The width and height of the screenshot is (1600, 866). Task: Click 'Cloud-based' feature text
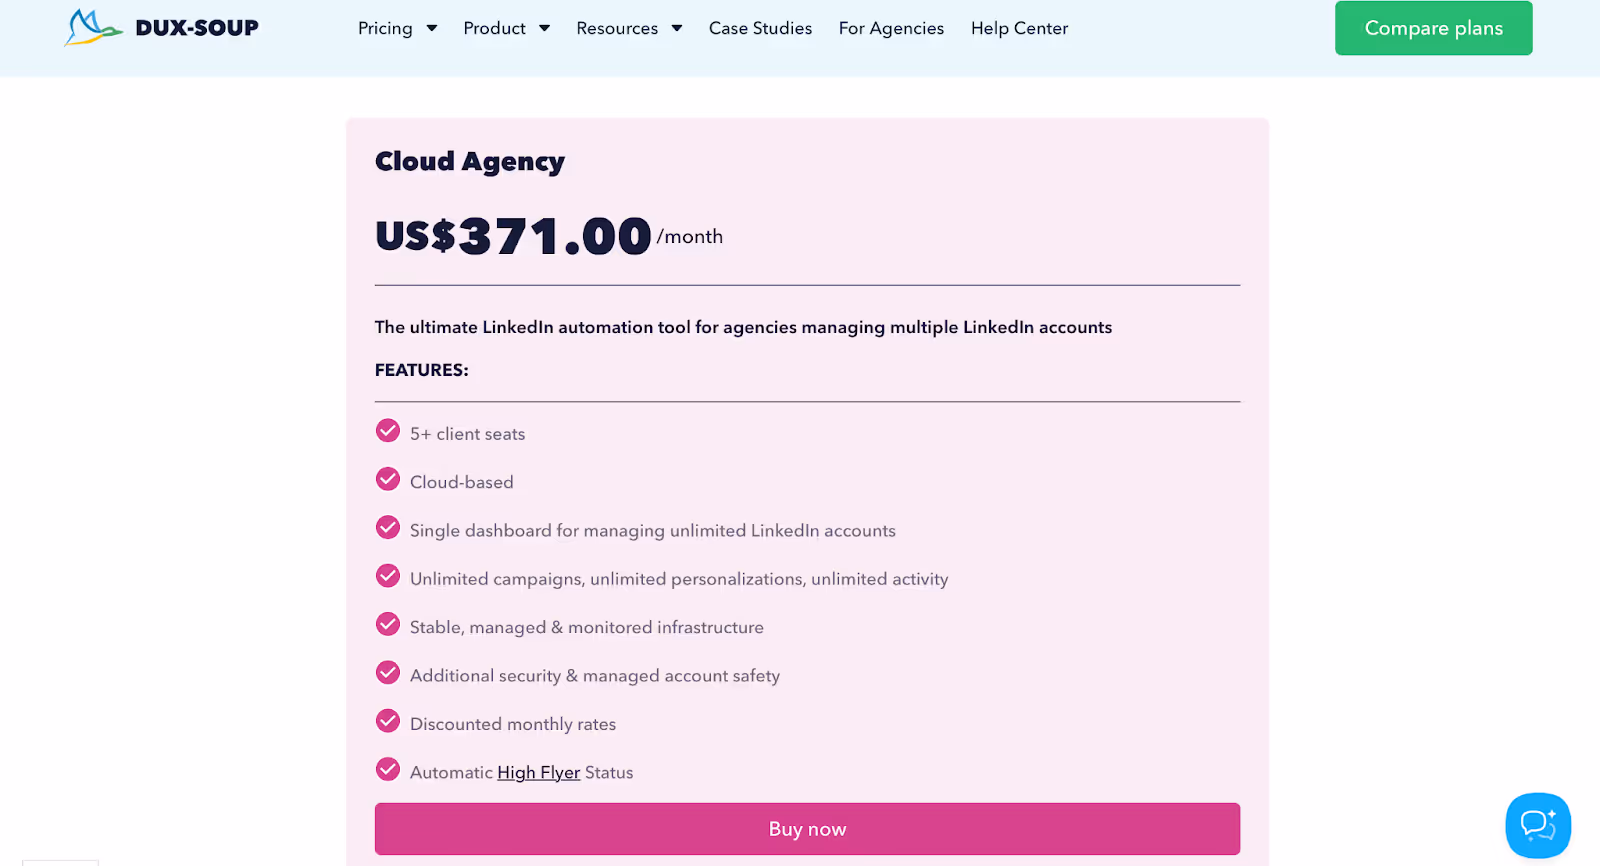point(461,482)
